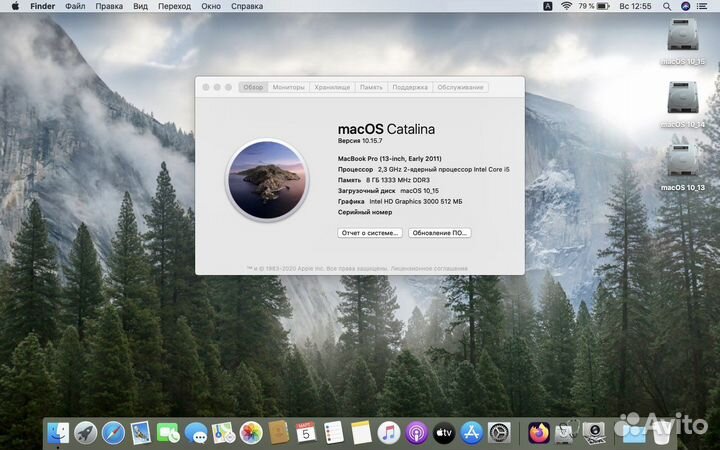
Task: Select macOS 10_15 drive on desktop
Action: tap(683, 40)
